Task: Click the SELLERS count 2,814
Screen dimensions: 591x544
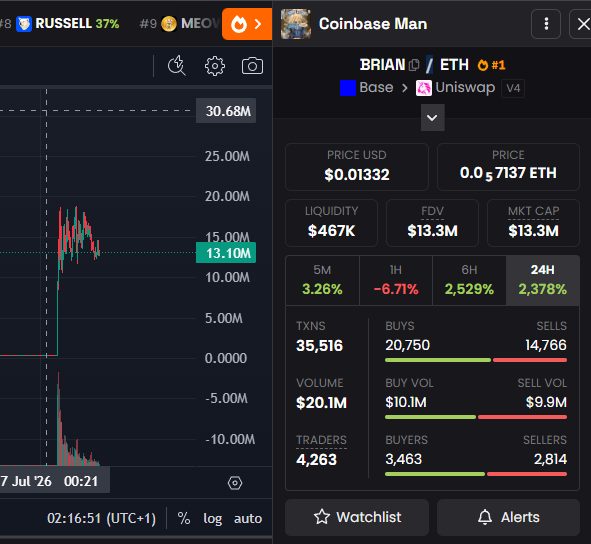Action: [x=550, y=459]
